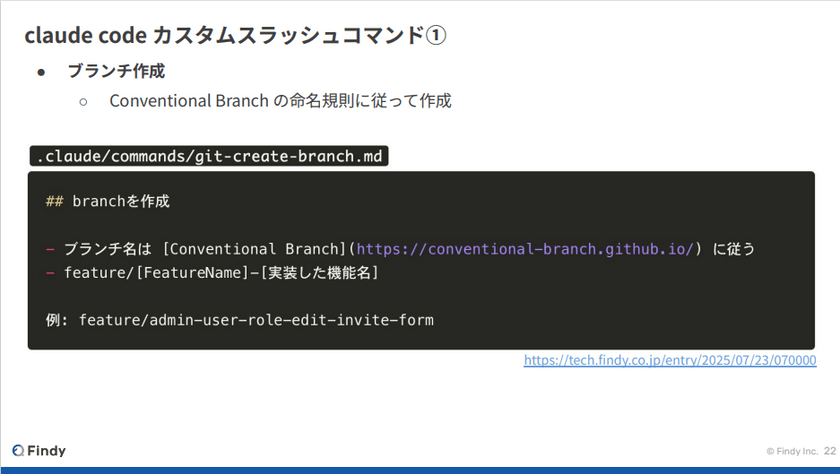Click the "© Findy Inc." copyright text
The image size is (840, 474).
point(791,452)
